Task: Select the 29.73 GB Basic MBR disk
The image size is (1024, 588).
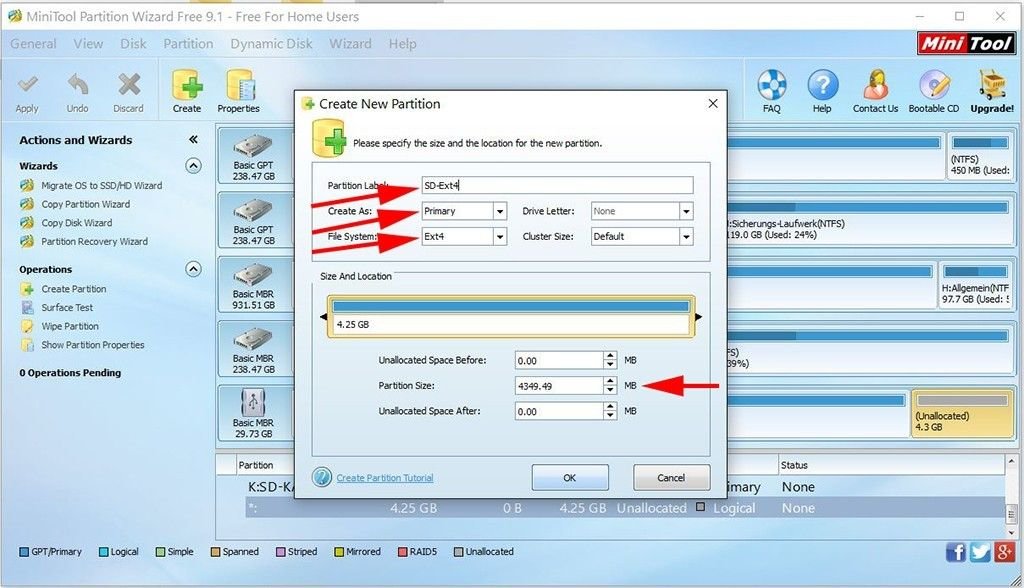Action: click(254, 413)
